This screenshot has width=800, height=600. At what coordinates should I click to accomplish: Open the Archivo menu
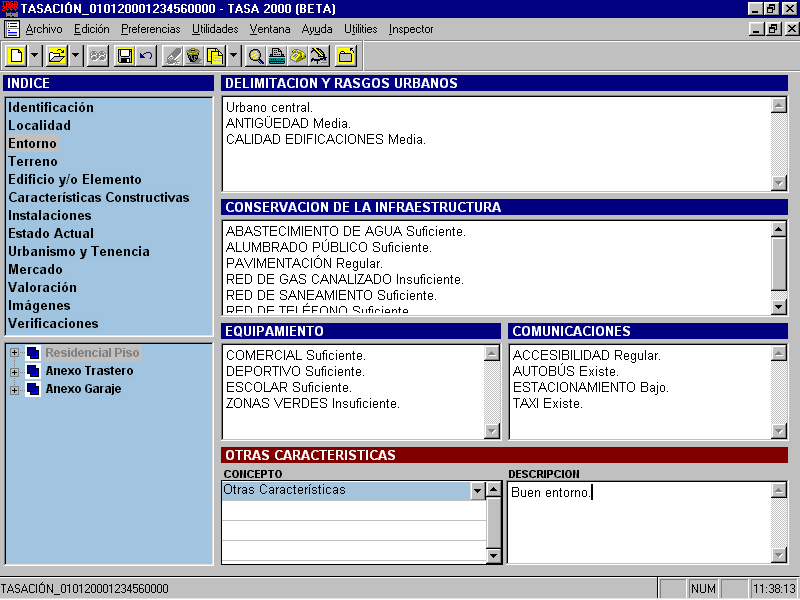44,29
